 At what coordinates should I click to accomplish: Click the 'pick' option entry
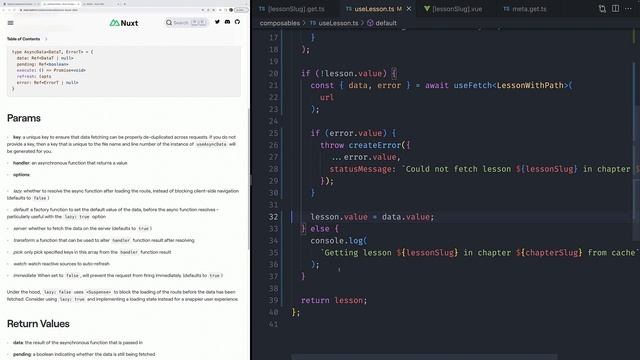pos(92,252)
